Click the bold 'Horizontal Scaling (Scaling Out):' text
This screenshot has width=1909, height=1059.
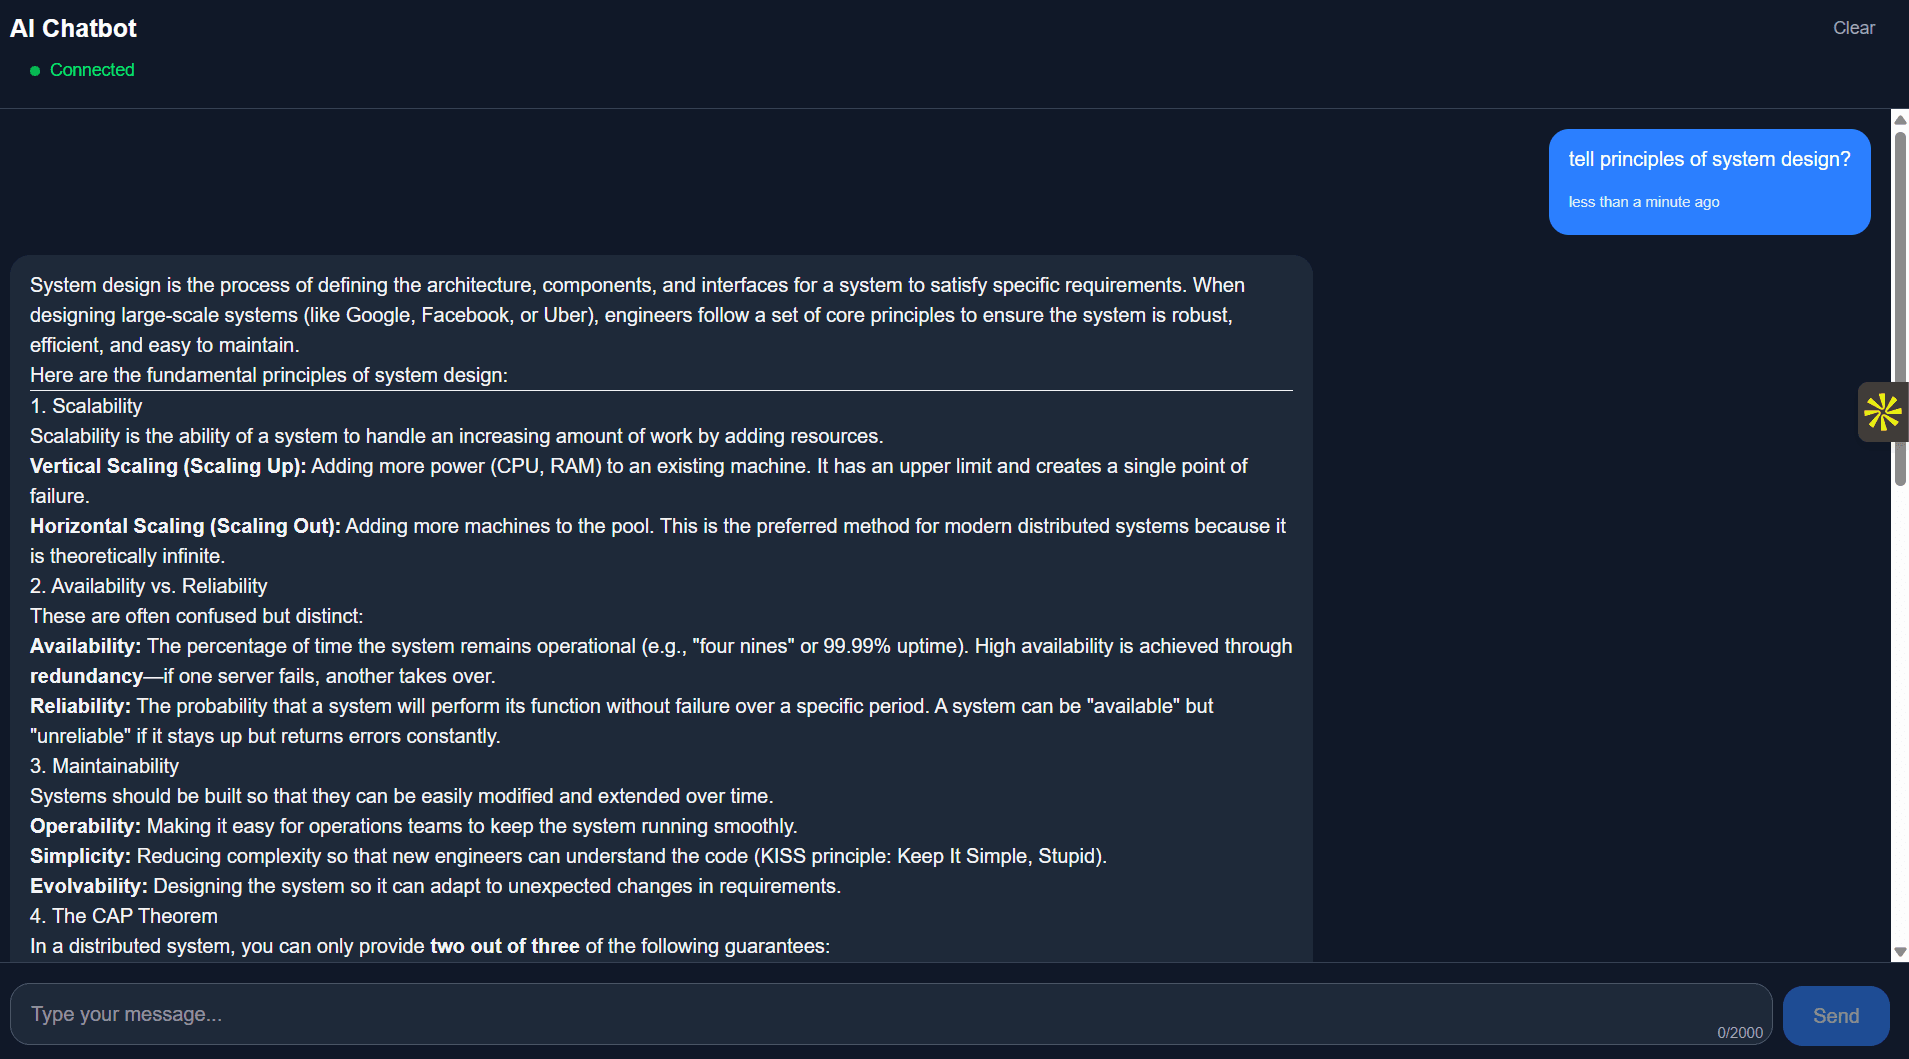[185, 526]
